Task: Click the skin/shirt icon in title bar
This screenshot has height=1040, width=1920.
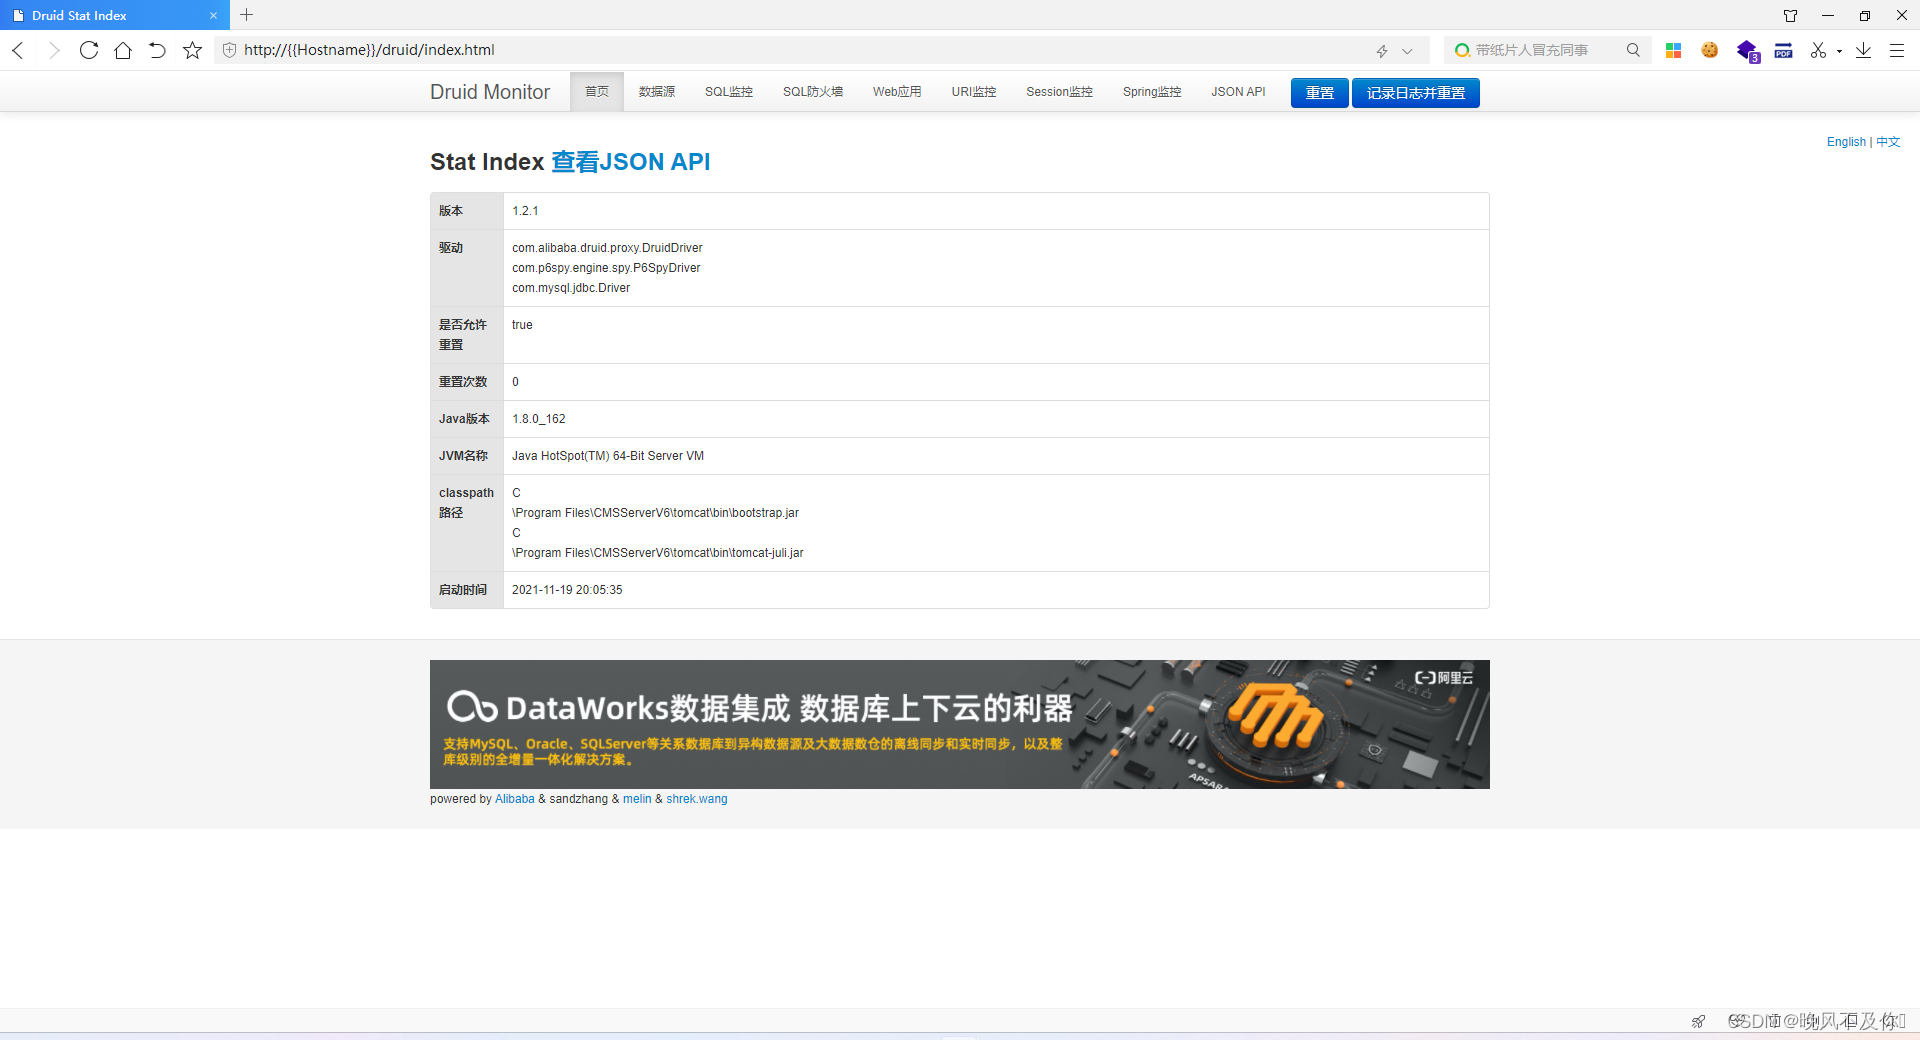Action: tap(1790, 15)
